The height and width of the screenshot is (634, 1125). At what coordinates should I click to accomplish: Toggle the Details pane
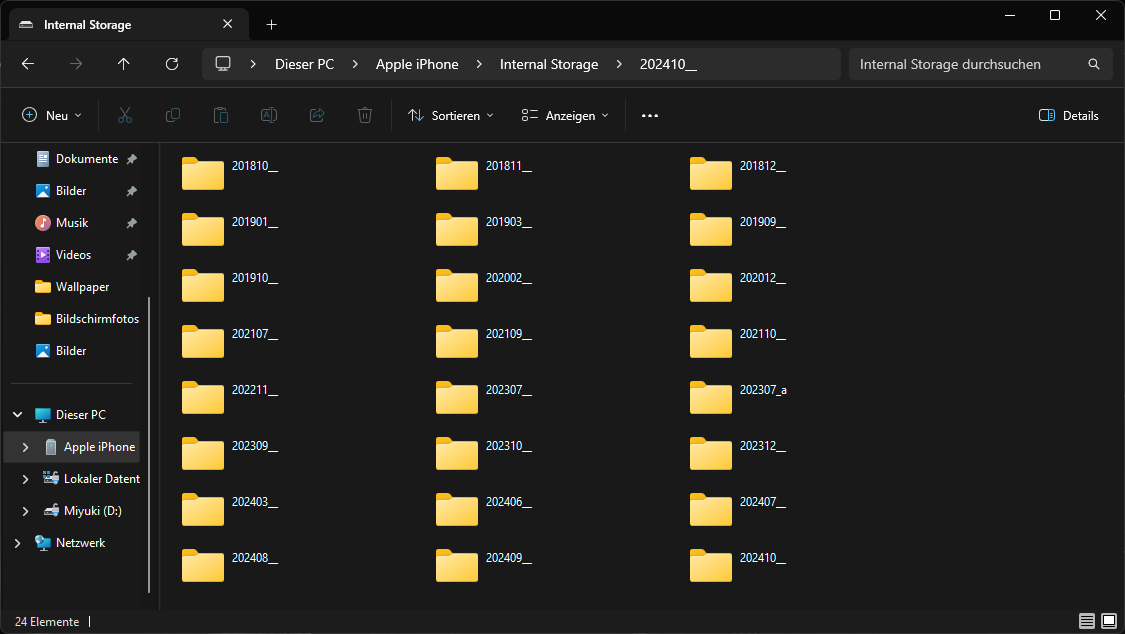tap(1068, 115)
